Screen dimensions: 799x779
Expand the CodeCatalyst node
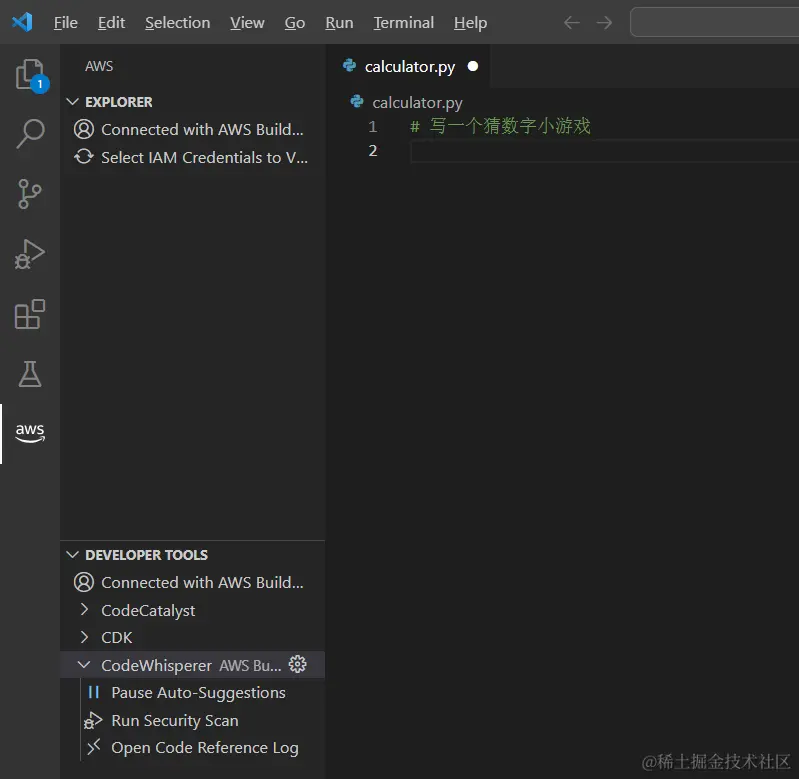pos(85,610)
